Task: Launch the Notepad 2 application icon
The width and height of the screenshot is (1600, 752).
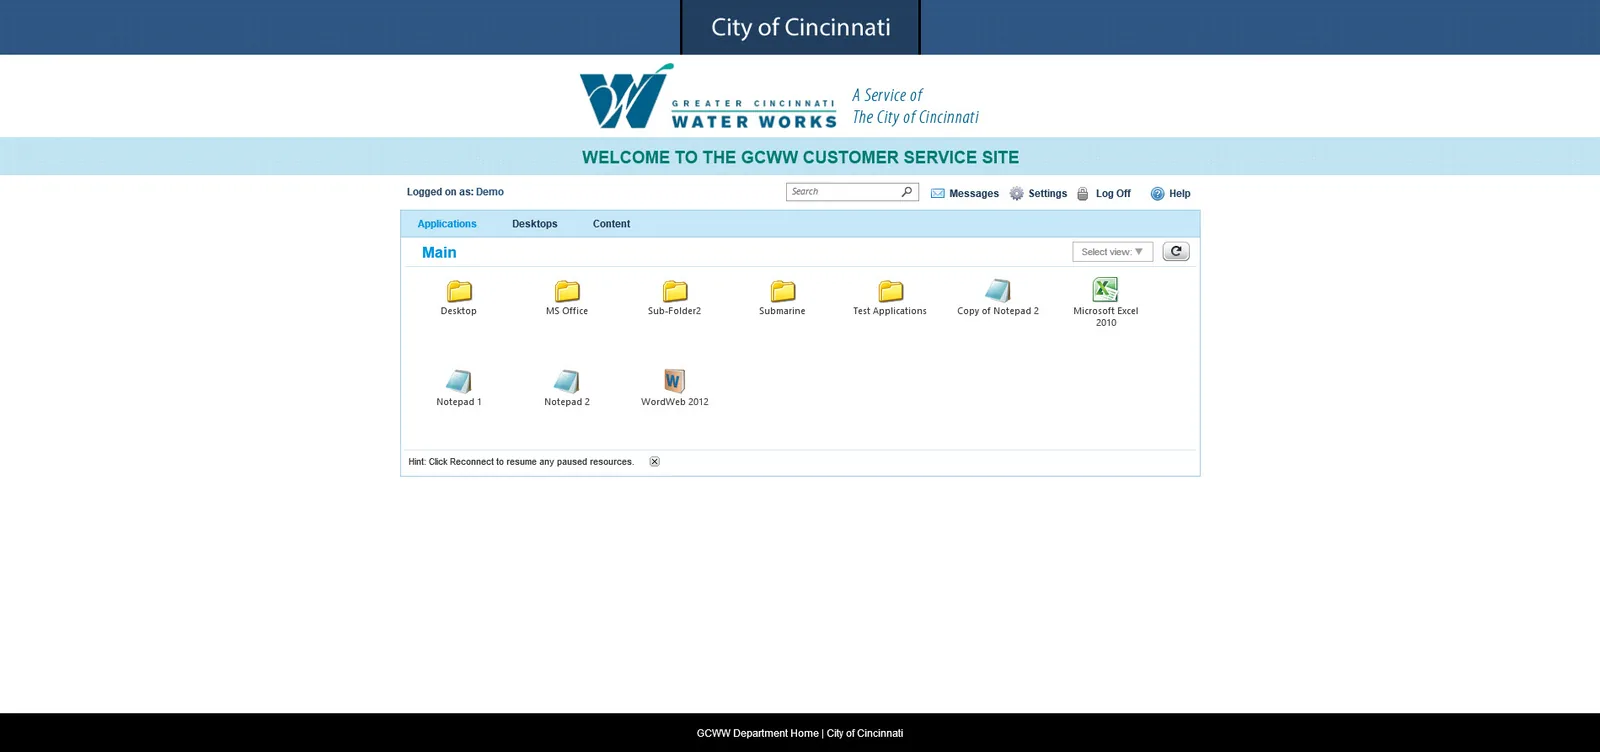Action: (x=567, y=381)
